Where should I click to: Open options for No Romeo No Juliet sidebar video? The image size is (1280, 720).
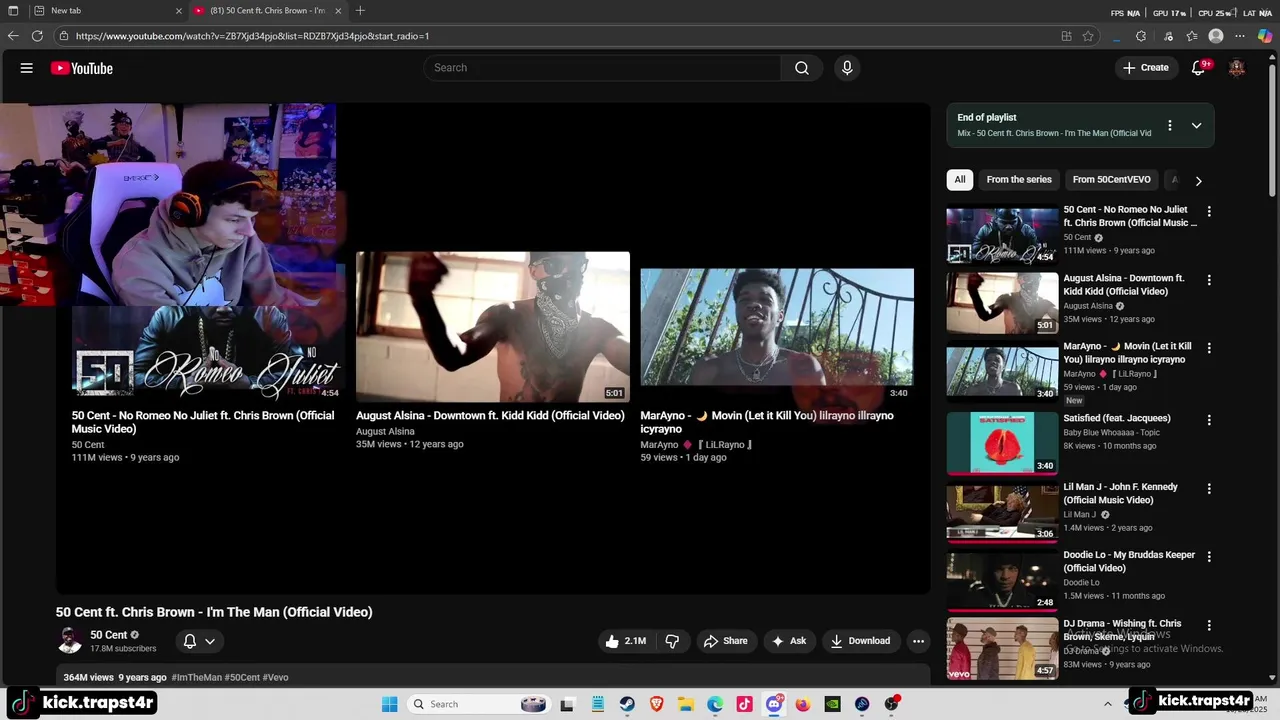click(1209, 212)
